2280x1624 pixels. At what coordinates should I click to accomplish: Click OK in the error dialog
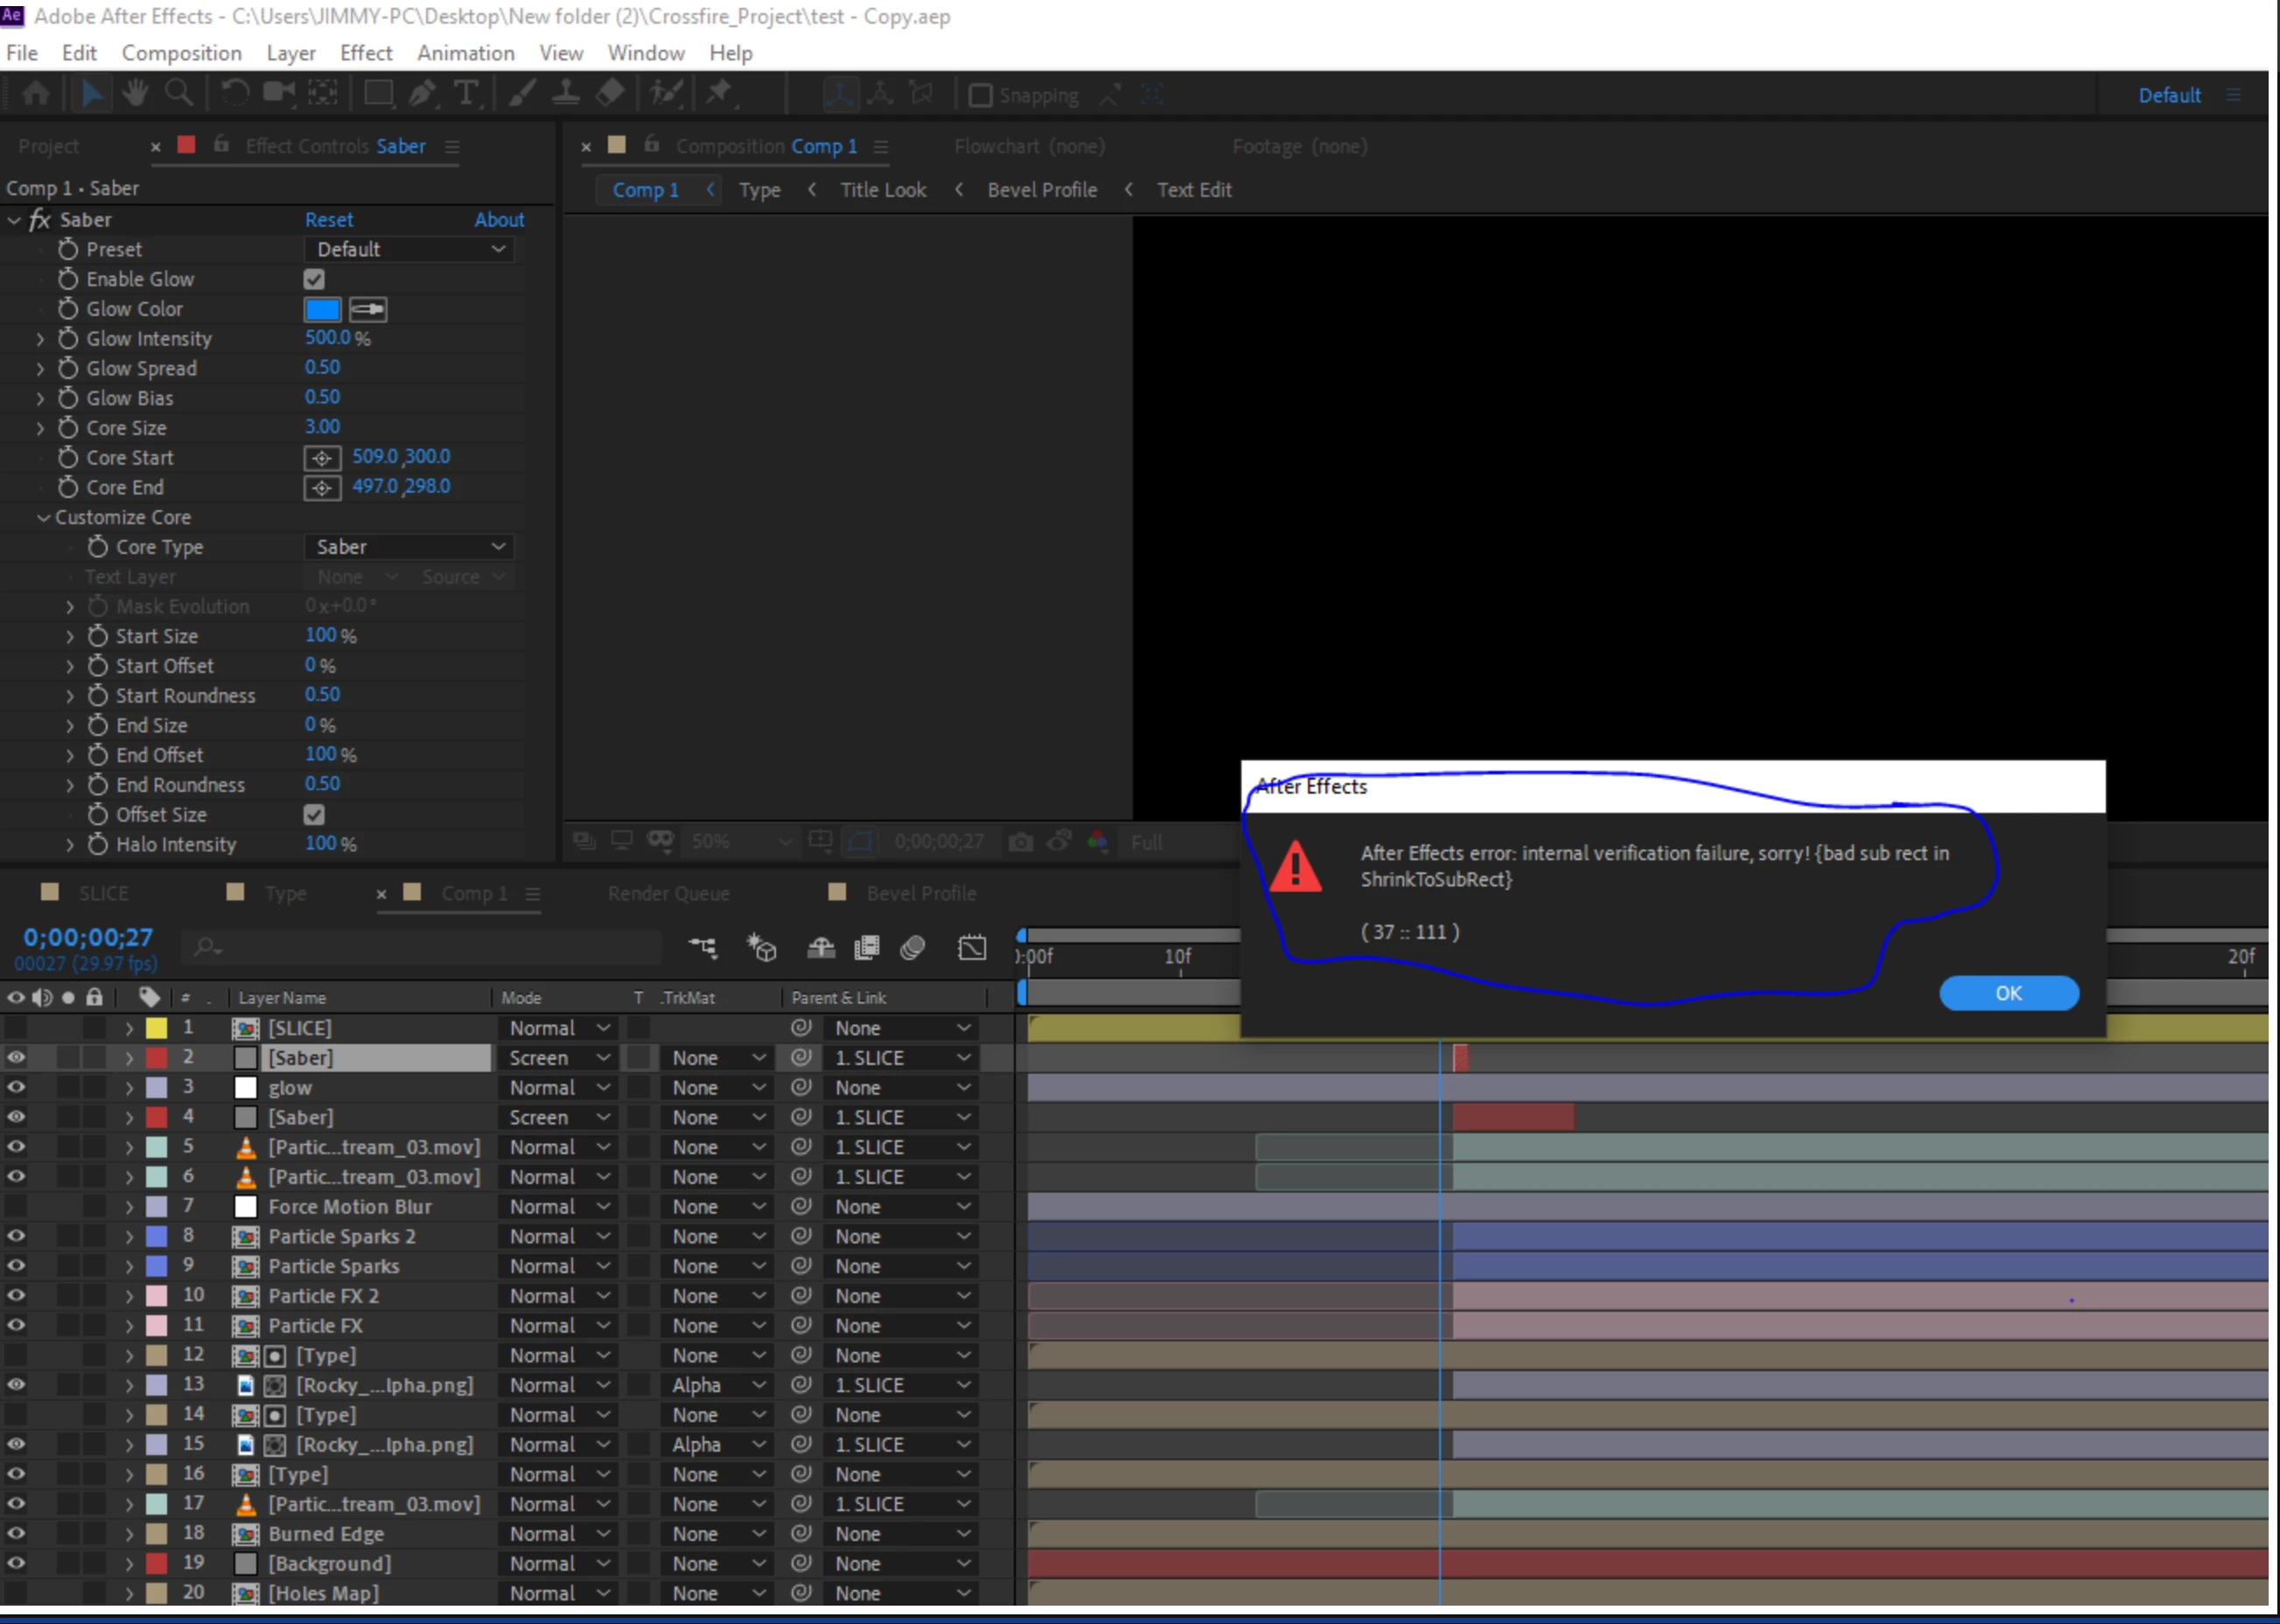[2008, 993]
